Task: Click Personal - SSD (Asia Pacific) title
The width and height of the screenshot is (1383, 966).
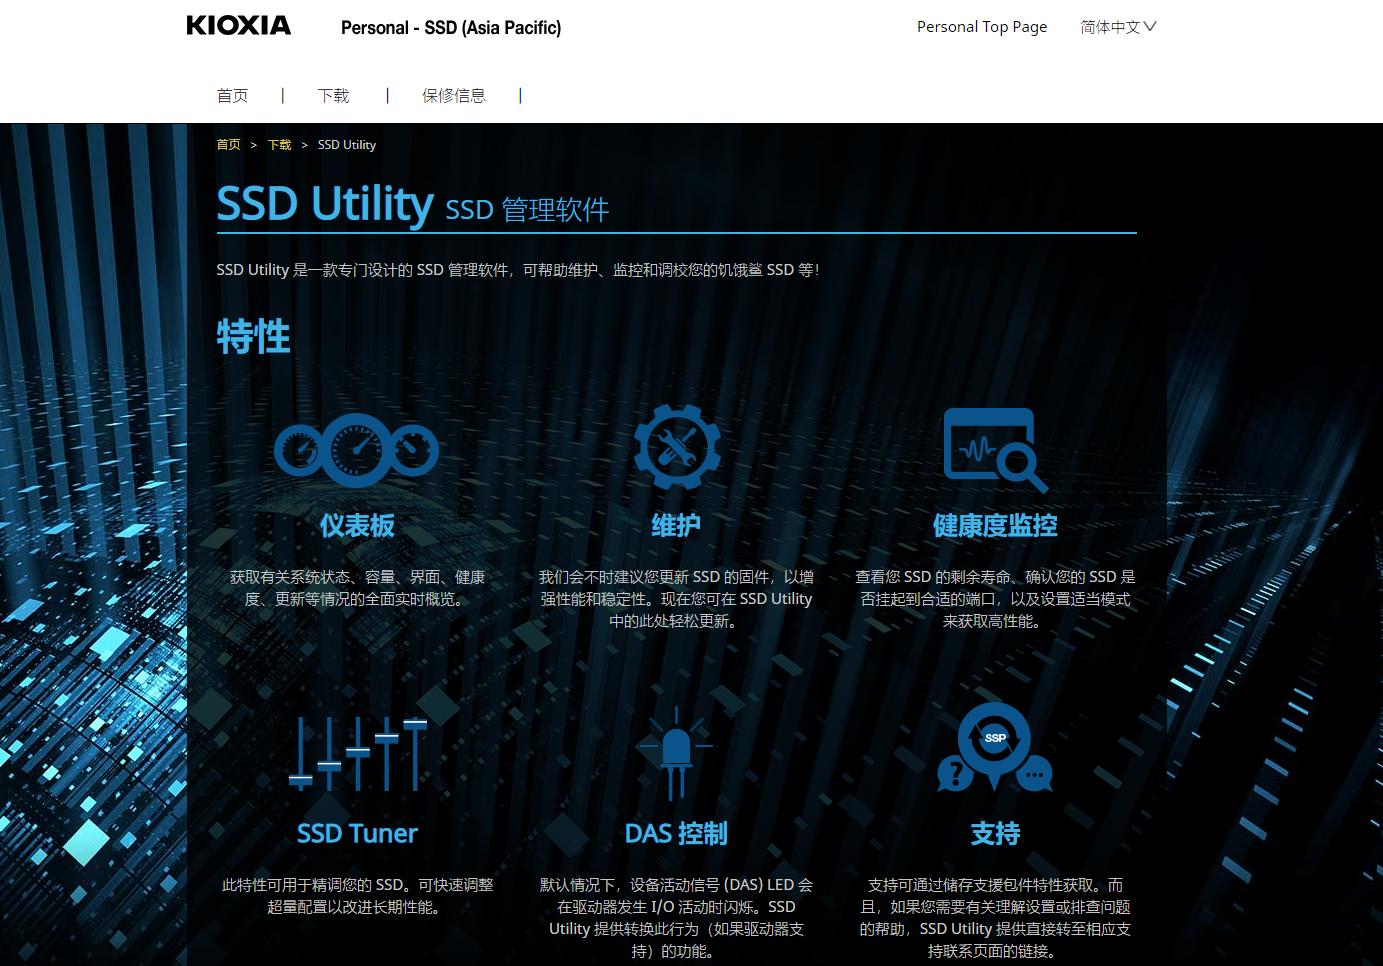Action: (451, 28)
